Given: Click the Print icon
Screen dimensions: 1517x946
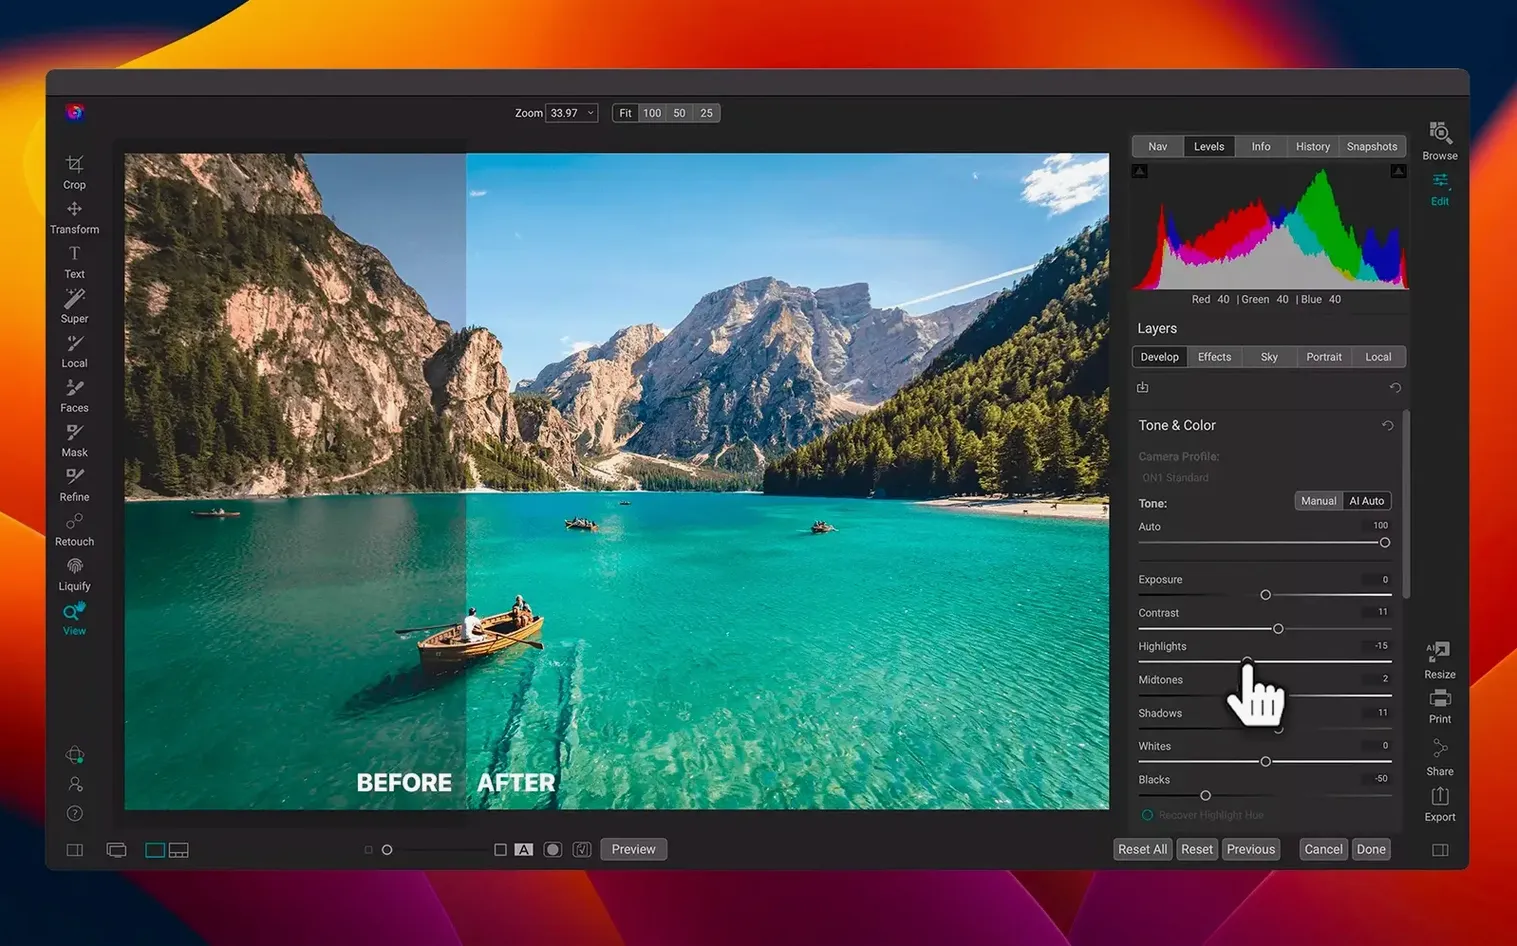Looking at the screenshot, I should point(1440,706).
